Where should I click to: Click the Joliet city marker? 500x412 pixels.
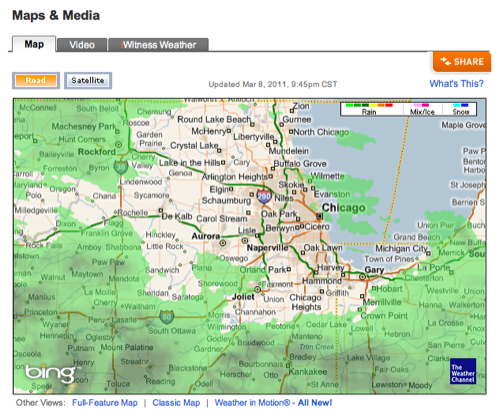257,289
